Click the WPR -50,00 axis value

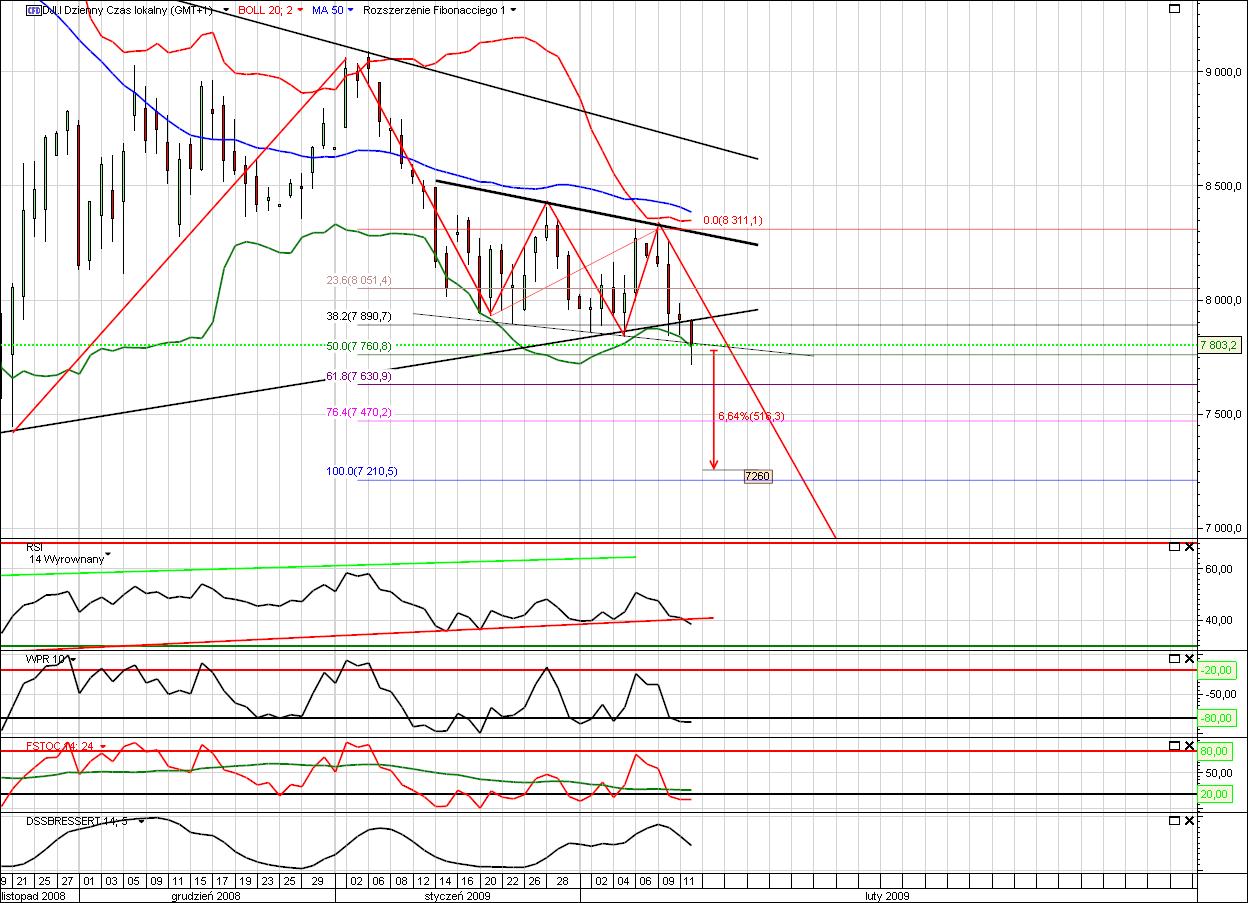pos(1220,694)
